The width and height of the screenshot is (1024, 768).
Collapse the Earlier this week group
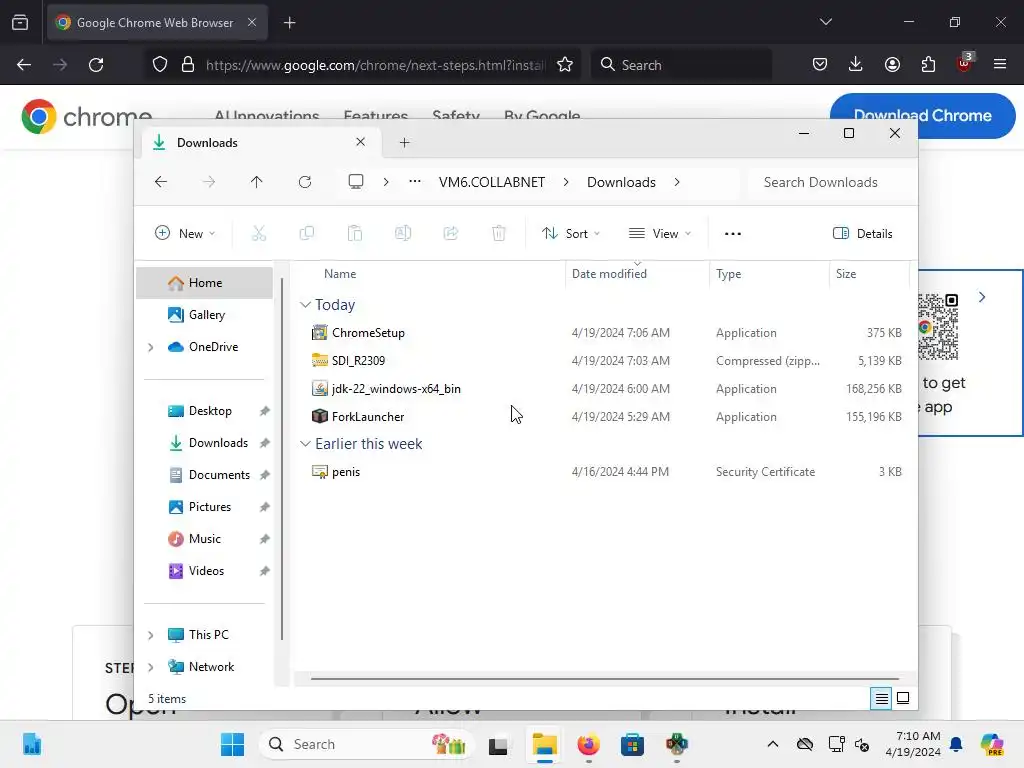point(305,444)
